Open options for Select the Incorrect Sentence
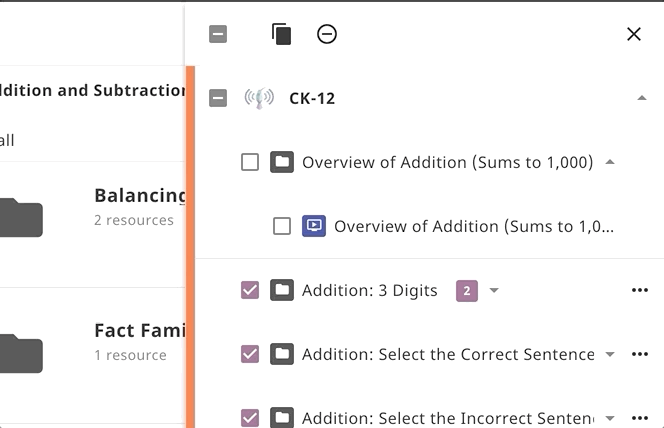Image resolution: width=664 pixels, height=428 pixels. point(640,417)
